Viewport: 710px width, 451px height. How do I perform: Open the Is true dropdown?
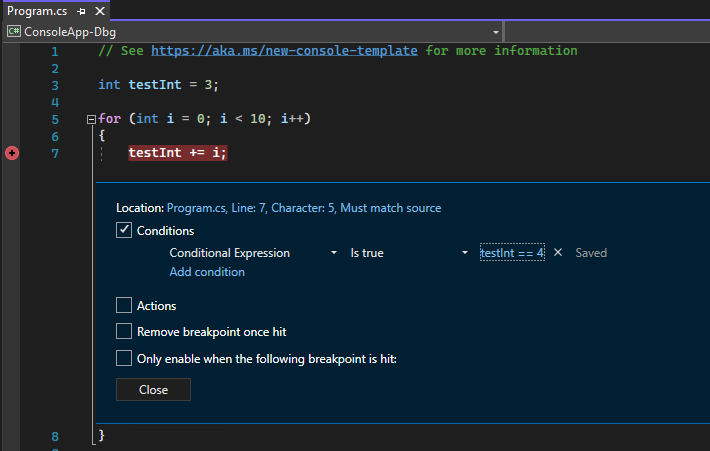tap(408, 253)
